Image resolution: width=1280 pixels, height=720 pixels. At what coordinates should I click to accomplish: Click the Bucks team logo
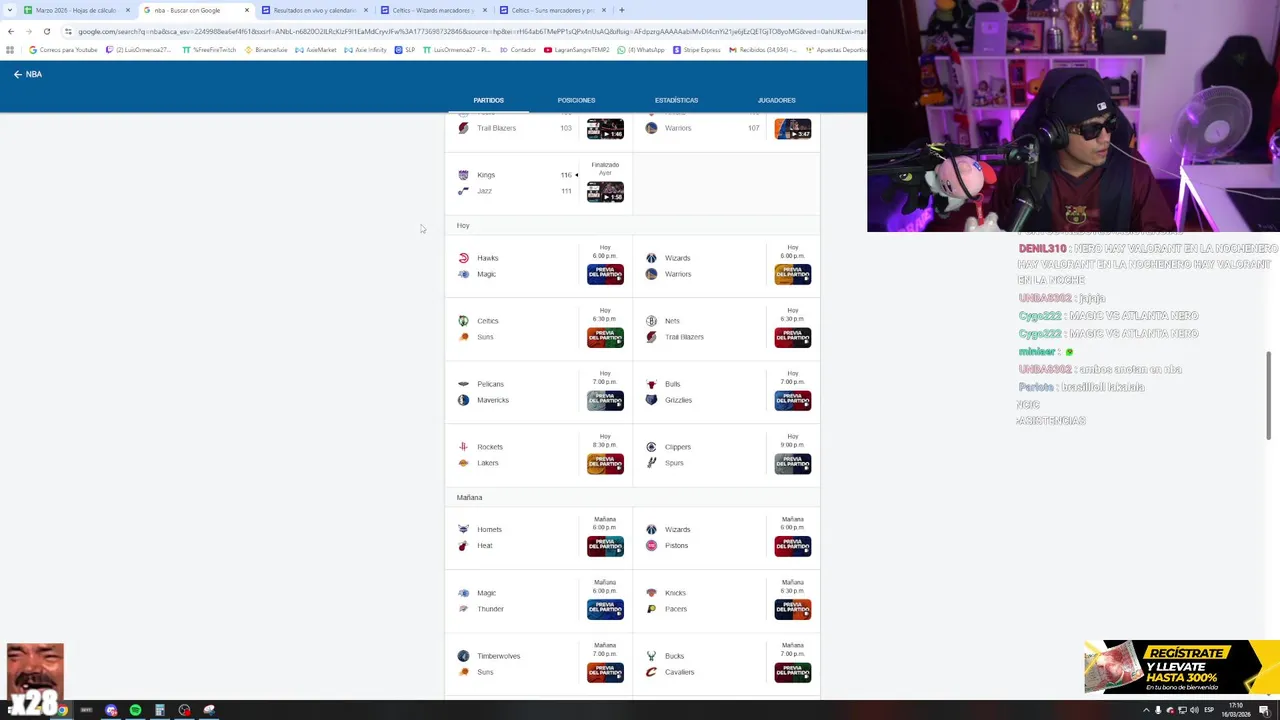coord(651,656)
